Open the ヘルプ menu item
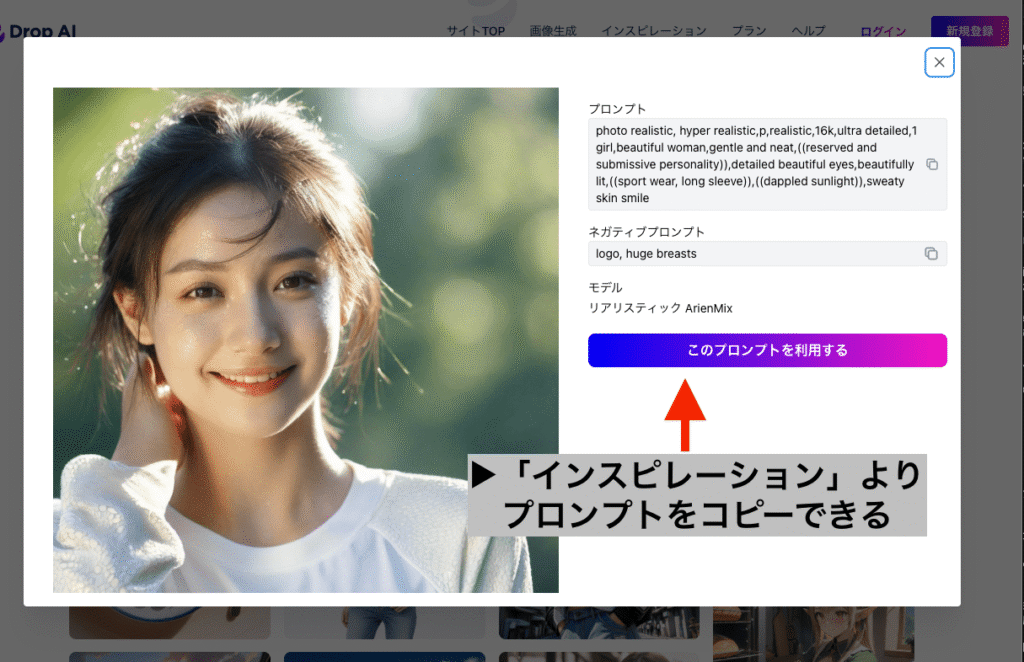 (x=808, y=31)
